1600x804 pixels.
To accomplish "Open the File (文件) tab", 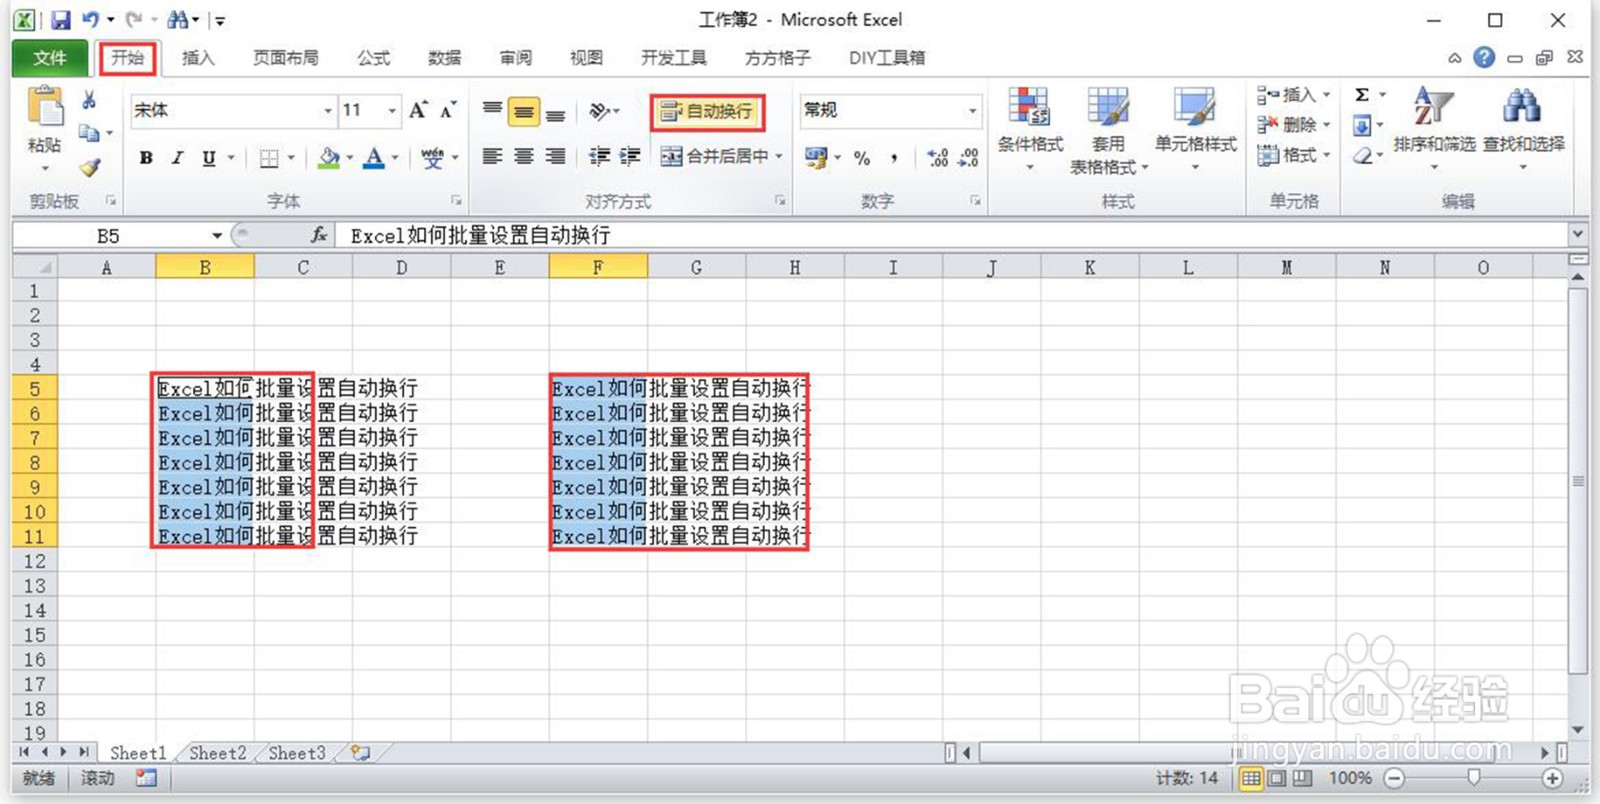I will [50, 58].
